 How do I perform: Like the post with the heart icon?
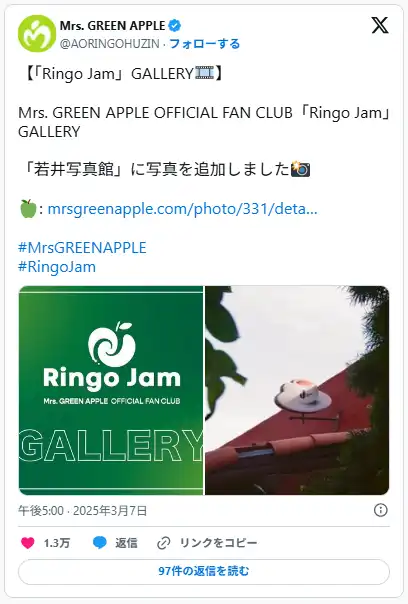coord(28,543)
